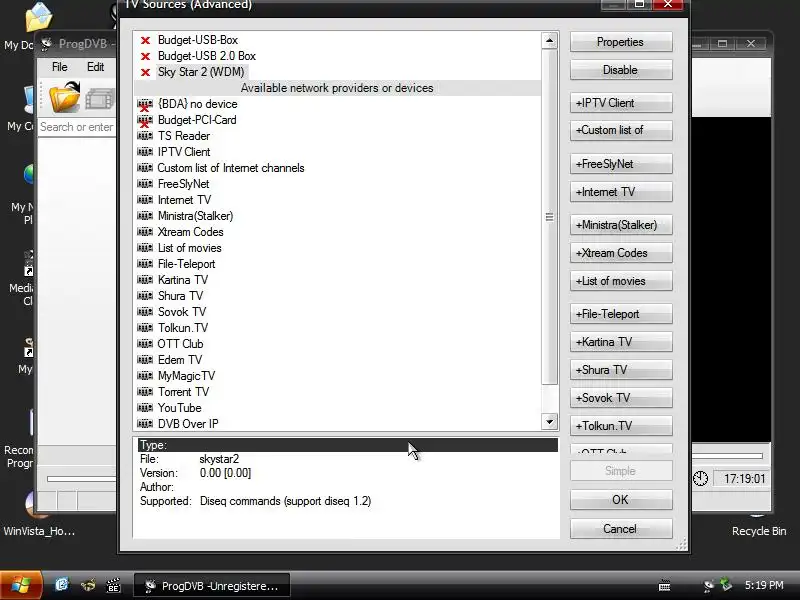This screenshot has height=600, width=800.
Task: Click the +Ministra(Stalker) button
Action: point(620,225)
